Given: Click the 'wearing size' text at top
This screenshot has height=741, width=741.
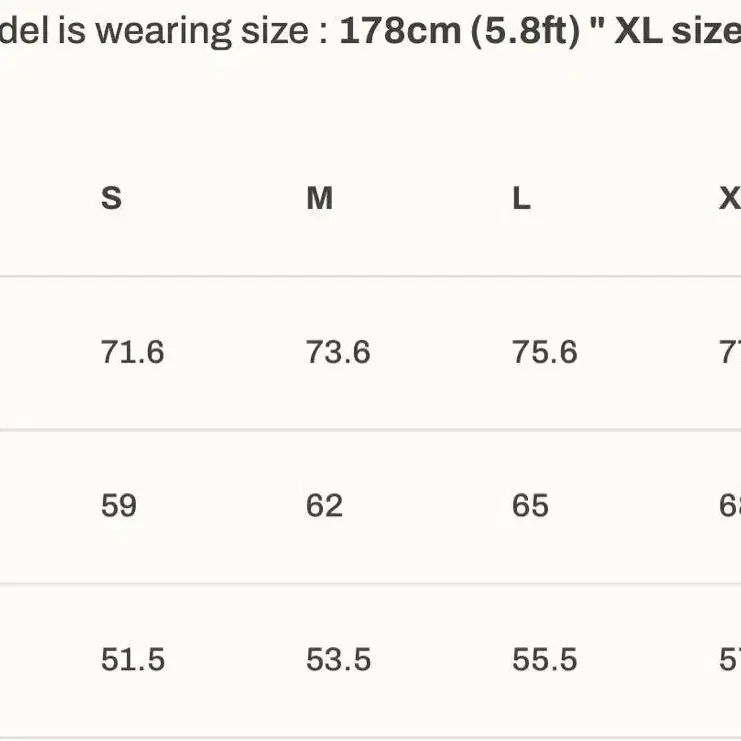Looking at the screenshot, I should (202, 32).
